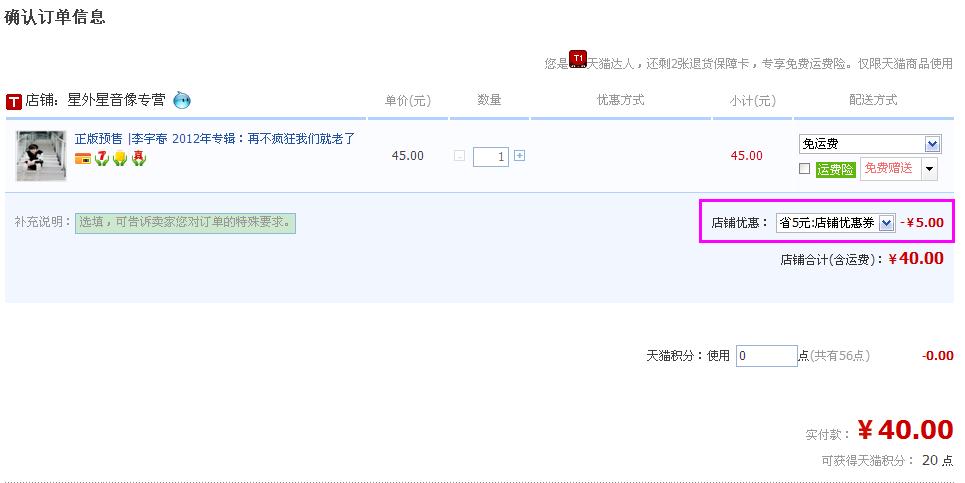Click the green 运费险 label

835,169
